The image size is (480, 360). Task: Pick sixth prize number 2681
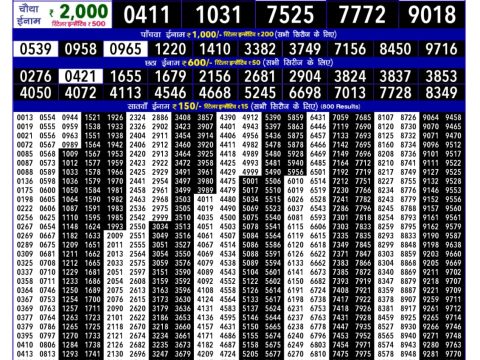click(x=260, y=76)
